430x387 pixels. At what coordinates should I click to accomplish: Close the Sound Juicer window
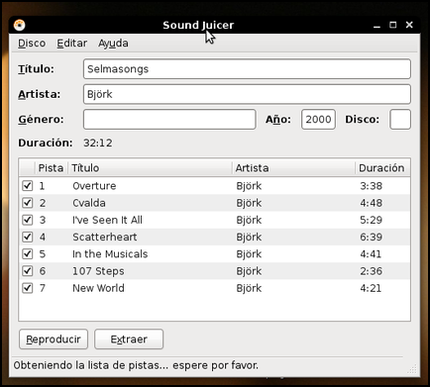pyautogui.click(x=409, y=25)
